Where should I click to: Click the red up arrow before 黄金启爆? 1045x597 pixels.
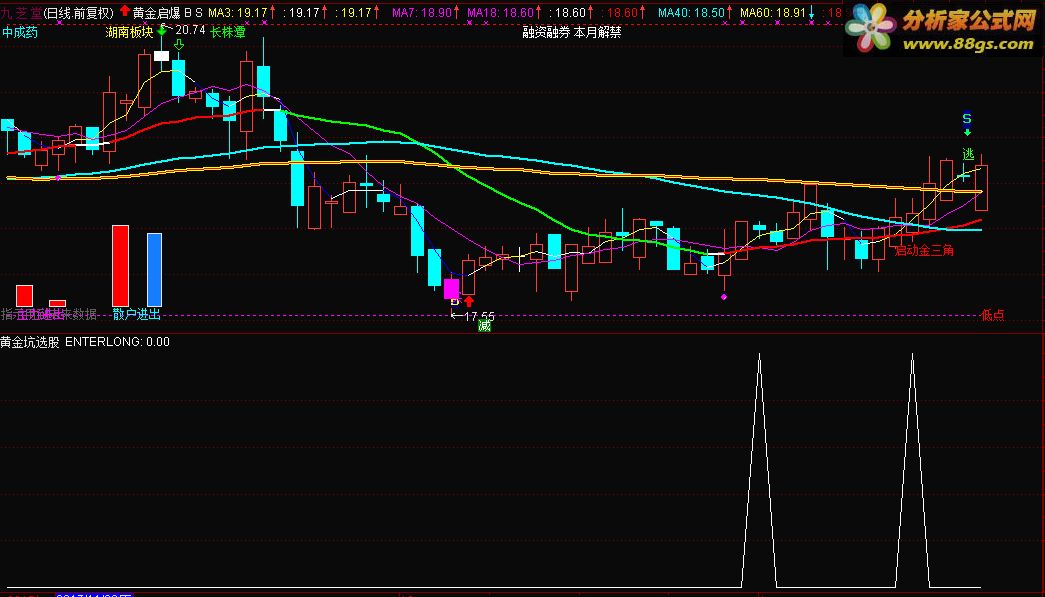tap(125, 11)
